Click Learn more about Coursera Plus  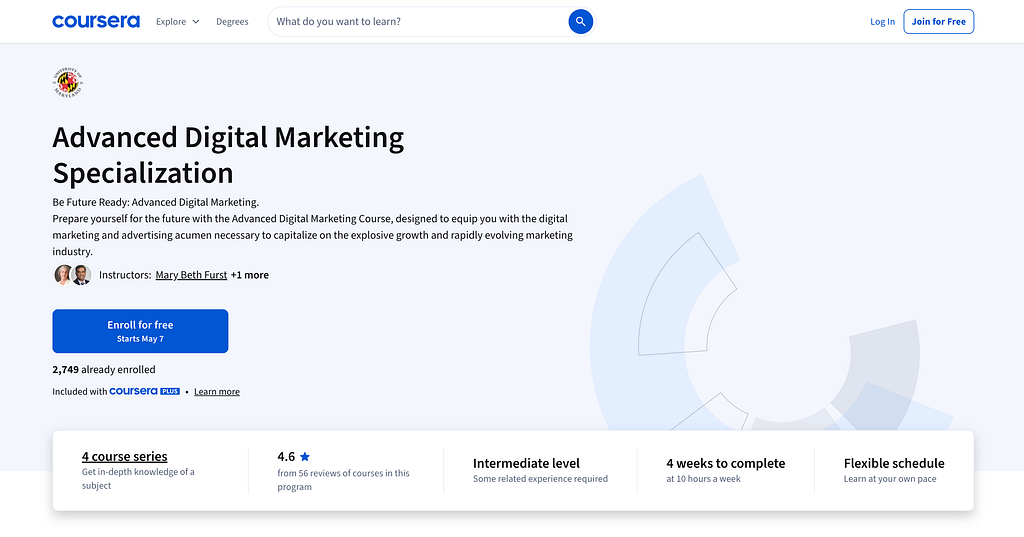tap(217, 392)
